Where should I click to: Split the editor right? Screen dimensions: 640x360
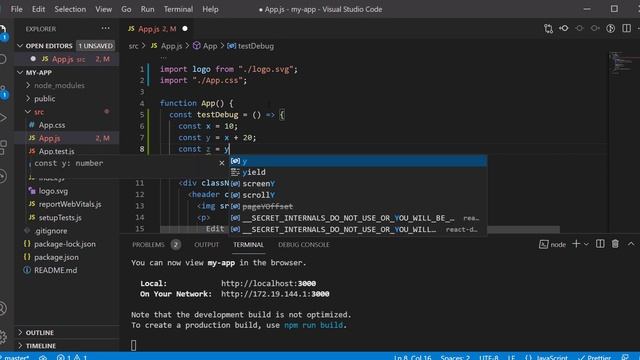click(627, 28)
